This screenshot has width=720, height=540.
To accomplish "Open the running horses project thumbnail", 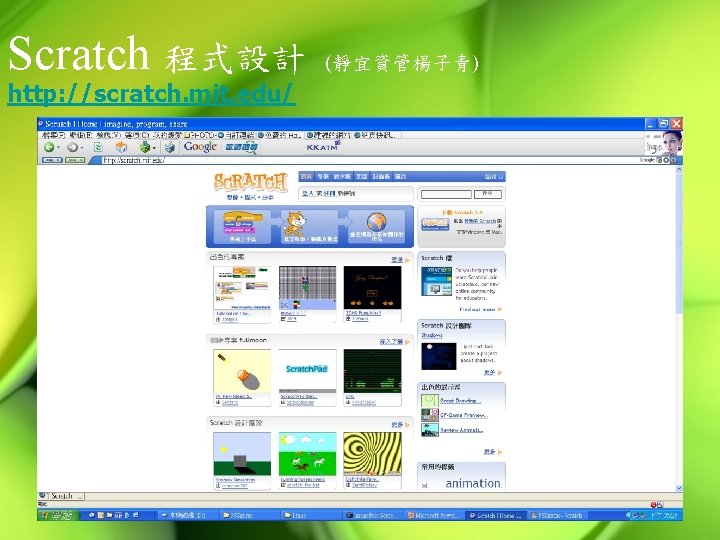I will [x=308, y=454].
